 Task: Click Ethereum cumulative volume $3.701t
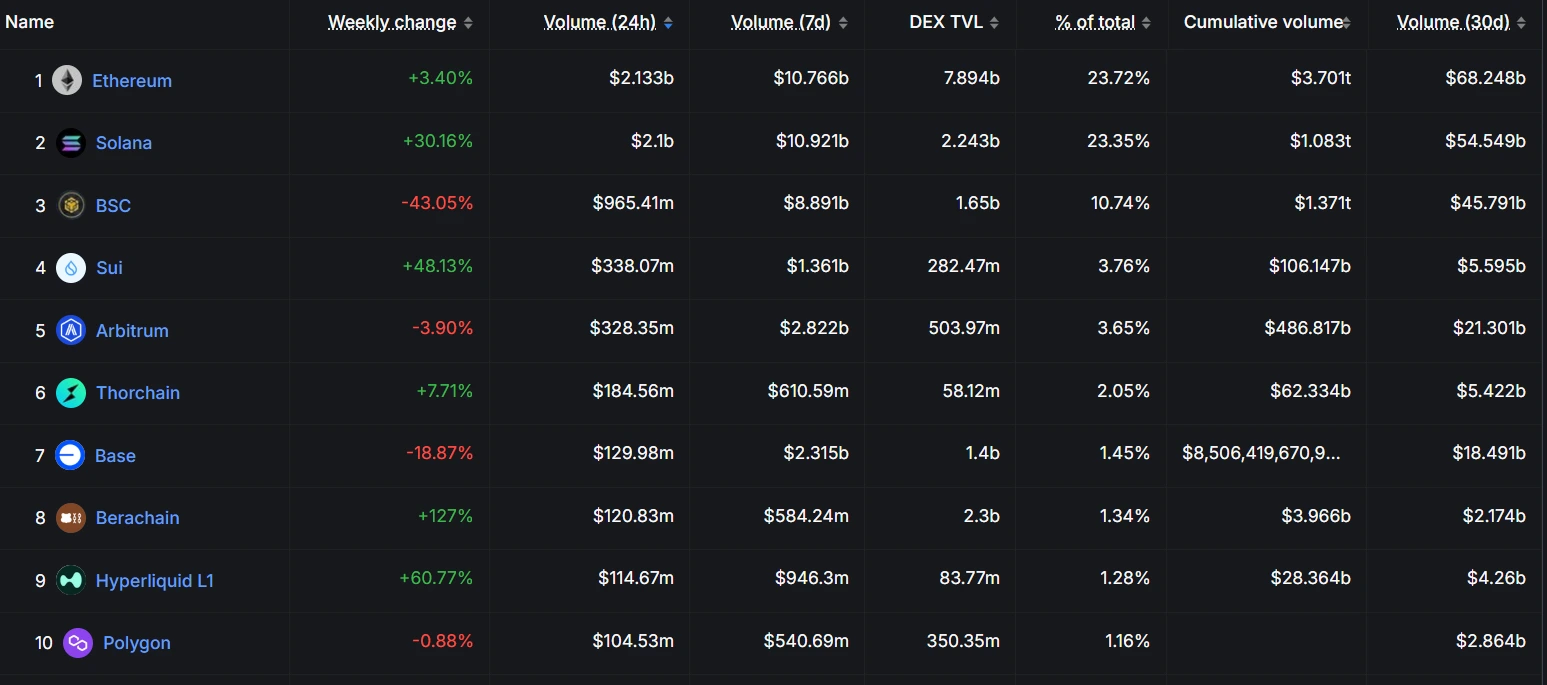coord(1321,78)
